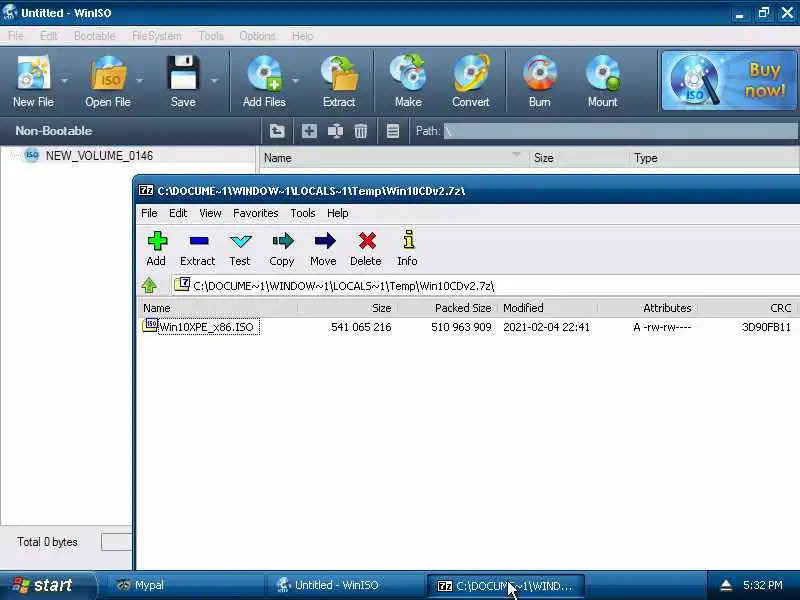Open the 7-Zip File menu
800x600 pixels.
coord(149,213)
